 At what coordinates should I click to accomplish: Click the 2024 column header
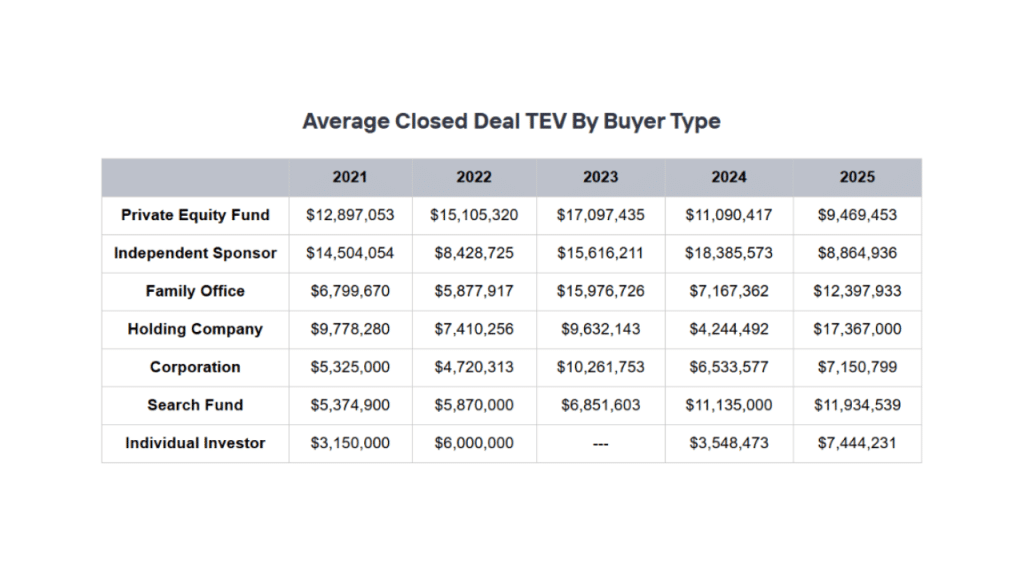coord(729,177)
